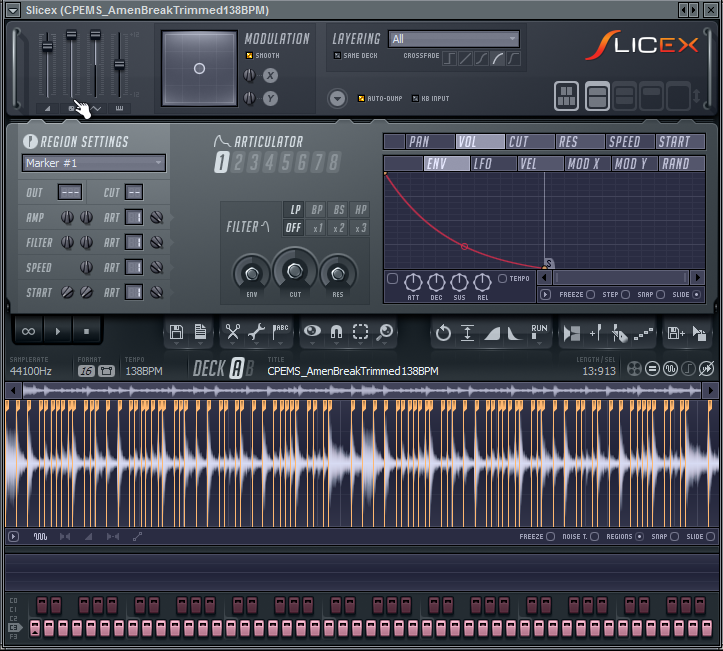Apply the fade-out curve icon

pyautogui.click(x=515, y=333)
